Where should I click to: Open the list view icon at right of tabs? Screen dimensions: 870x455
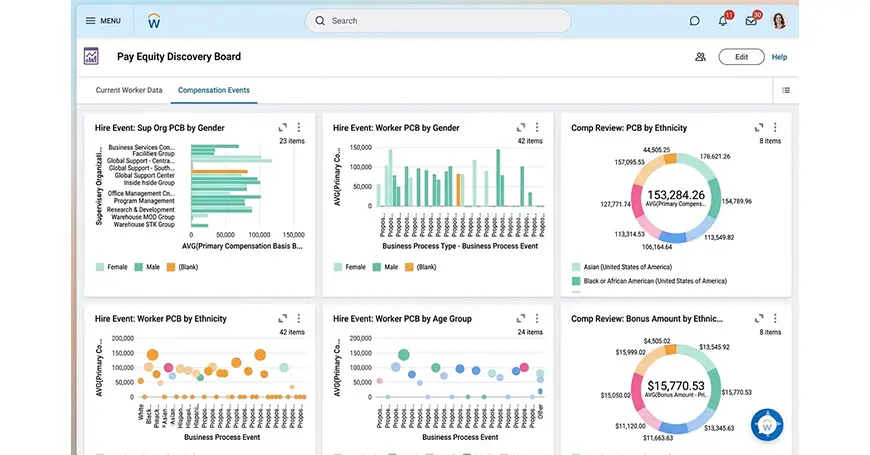(x=786, y=90)
